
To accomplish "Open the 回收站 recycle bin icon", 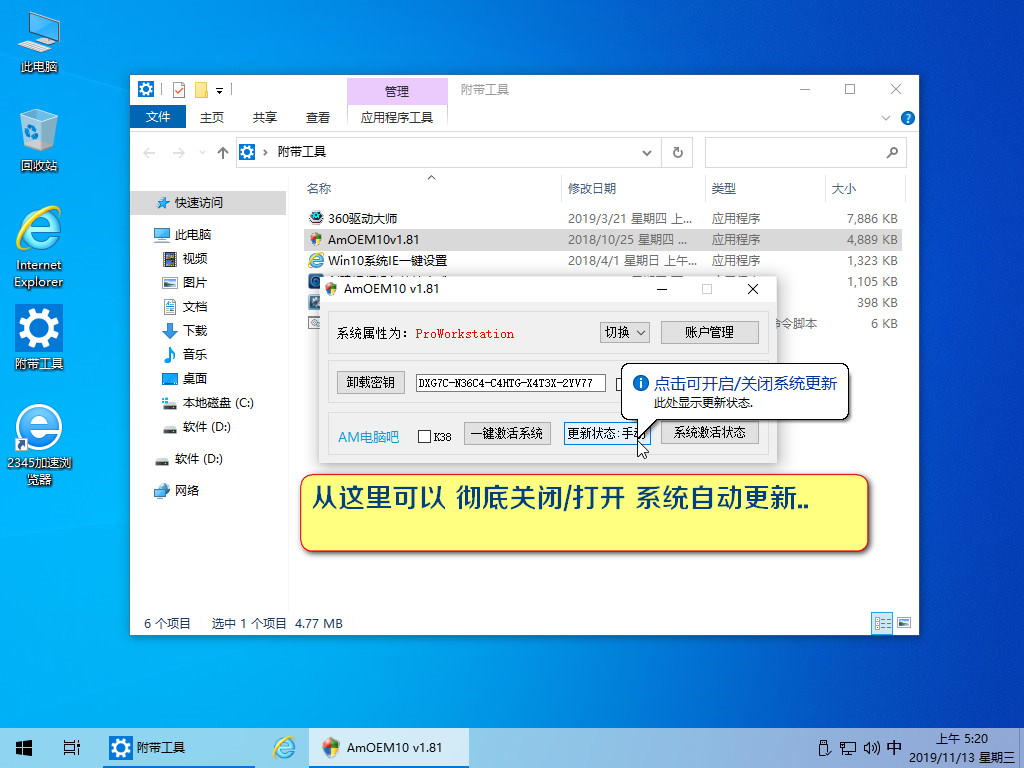I will [39, 140].
